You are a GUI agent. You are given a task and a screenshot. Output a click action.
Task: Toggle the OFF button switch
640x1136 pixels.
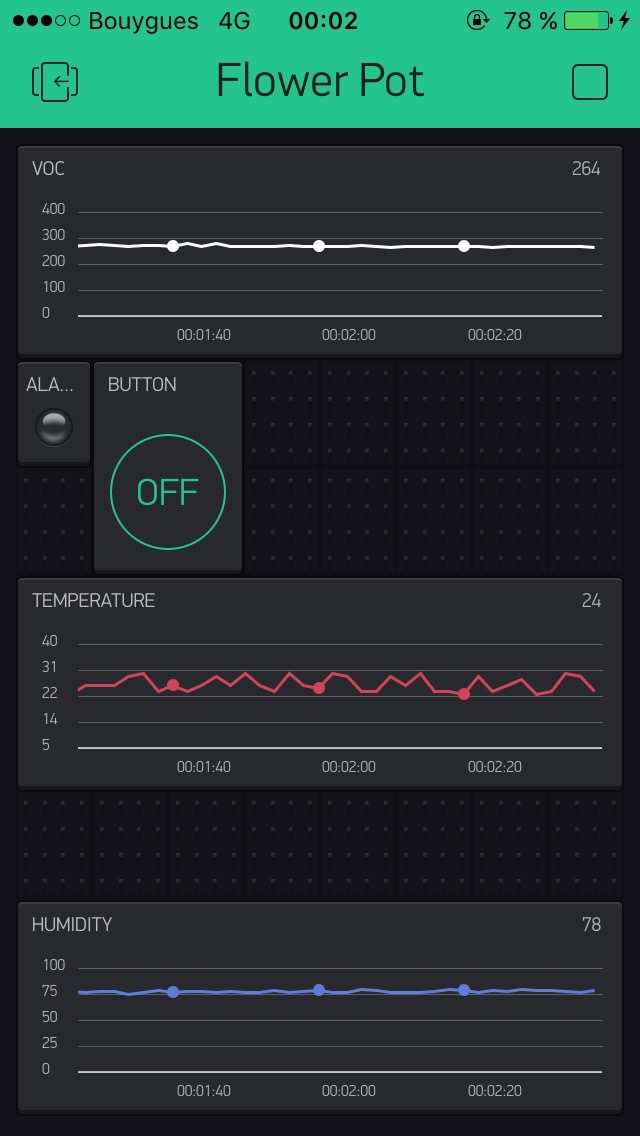(168, 492)
